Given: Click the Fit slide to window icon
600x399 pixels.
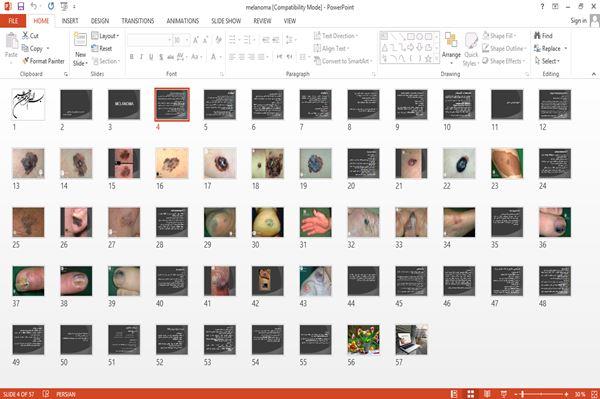Looking at the screenshot, I should tap(594, 394).
